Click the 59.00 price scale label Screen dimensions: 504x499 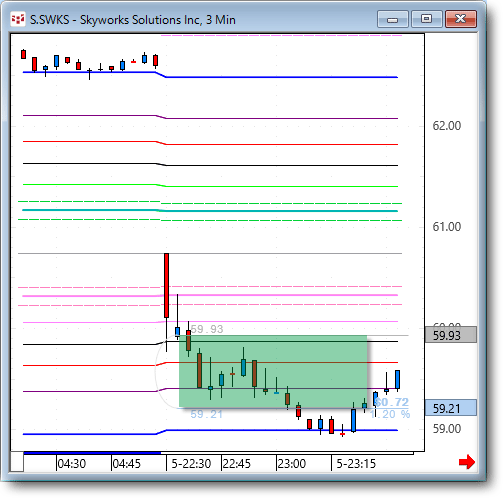(x=447, y=428)
